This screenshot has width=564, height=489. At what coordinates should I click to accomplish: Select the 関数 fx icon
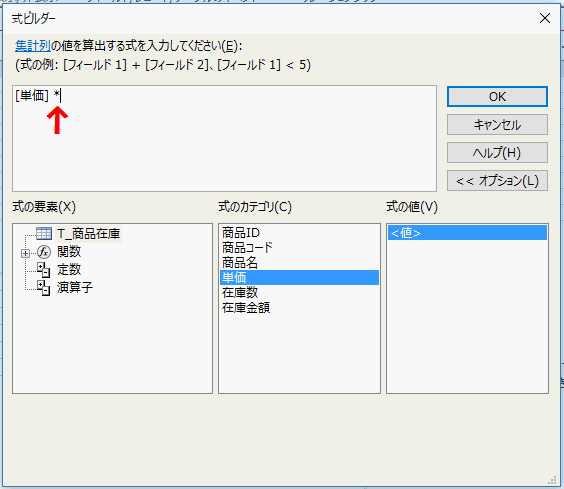tap(44, 252)
